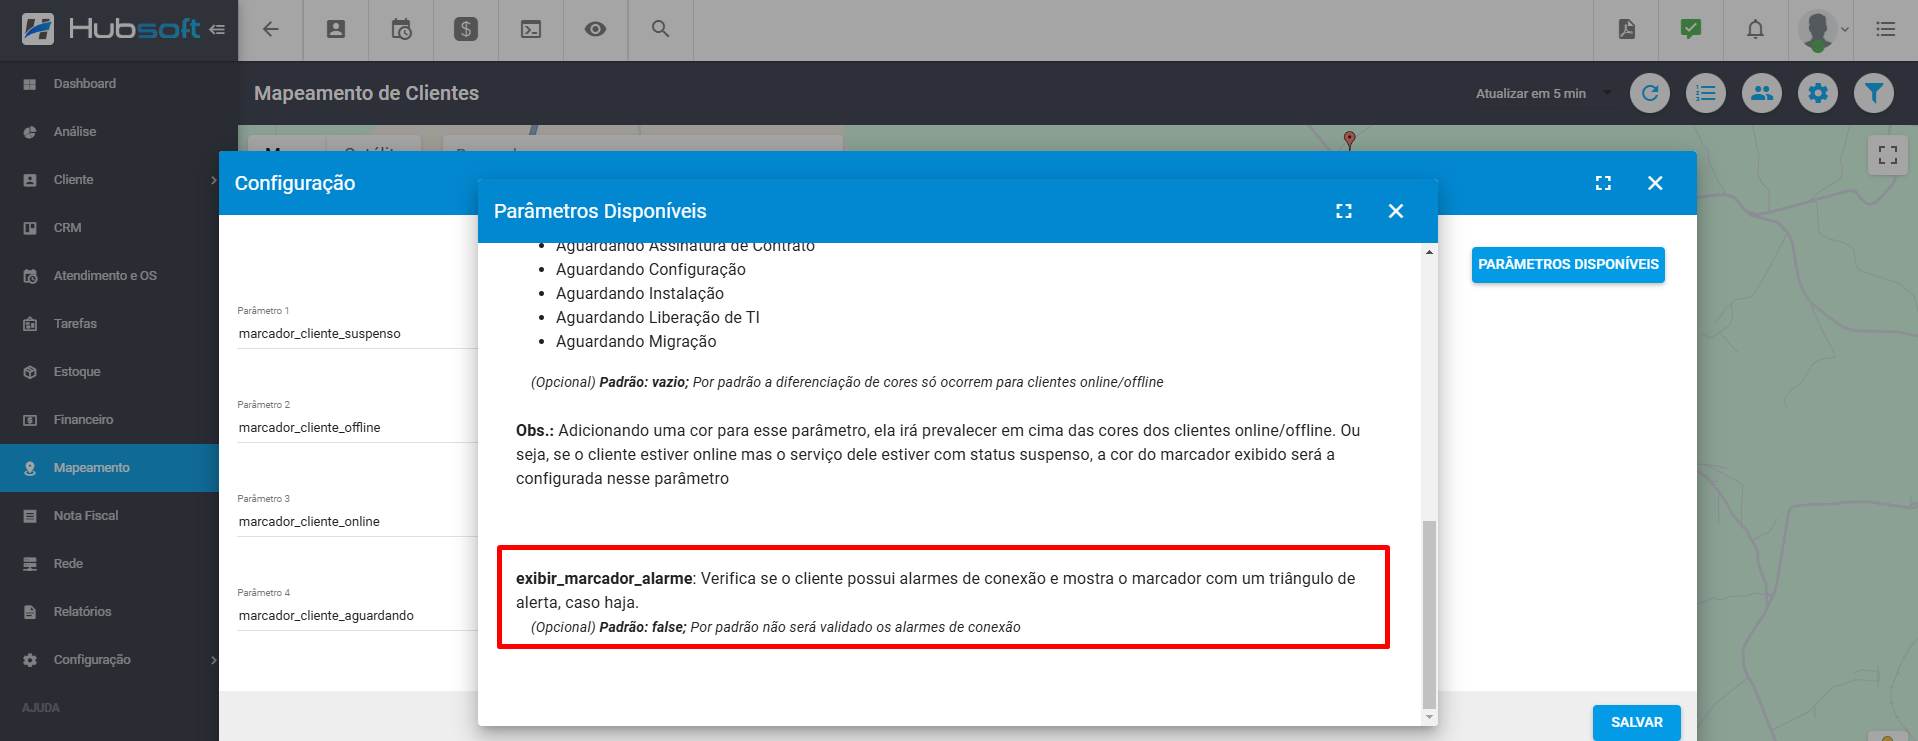The image size is (1918, 741).
Task: Click the refresh map icon
Action: [x=1649, y=93]
